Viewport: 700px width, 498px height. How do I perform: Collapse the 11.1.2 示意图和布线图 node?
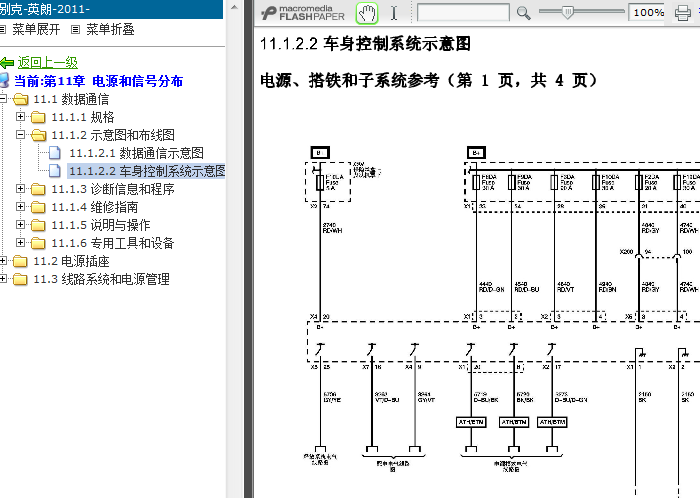pos(20,134)
